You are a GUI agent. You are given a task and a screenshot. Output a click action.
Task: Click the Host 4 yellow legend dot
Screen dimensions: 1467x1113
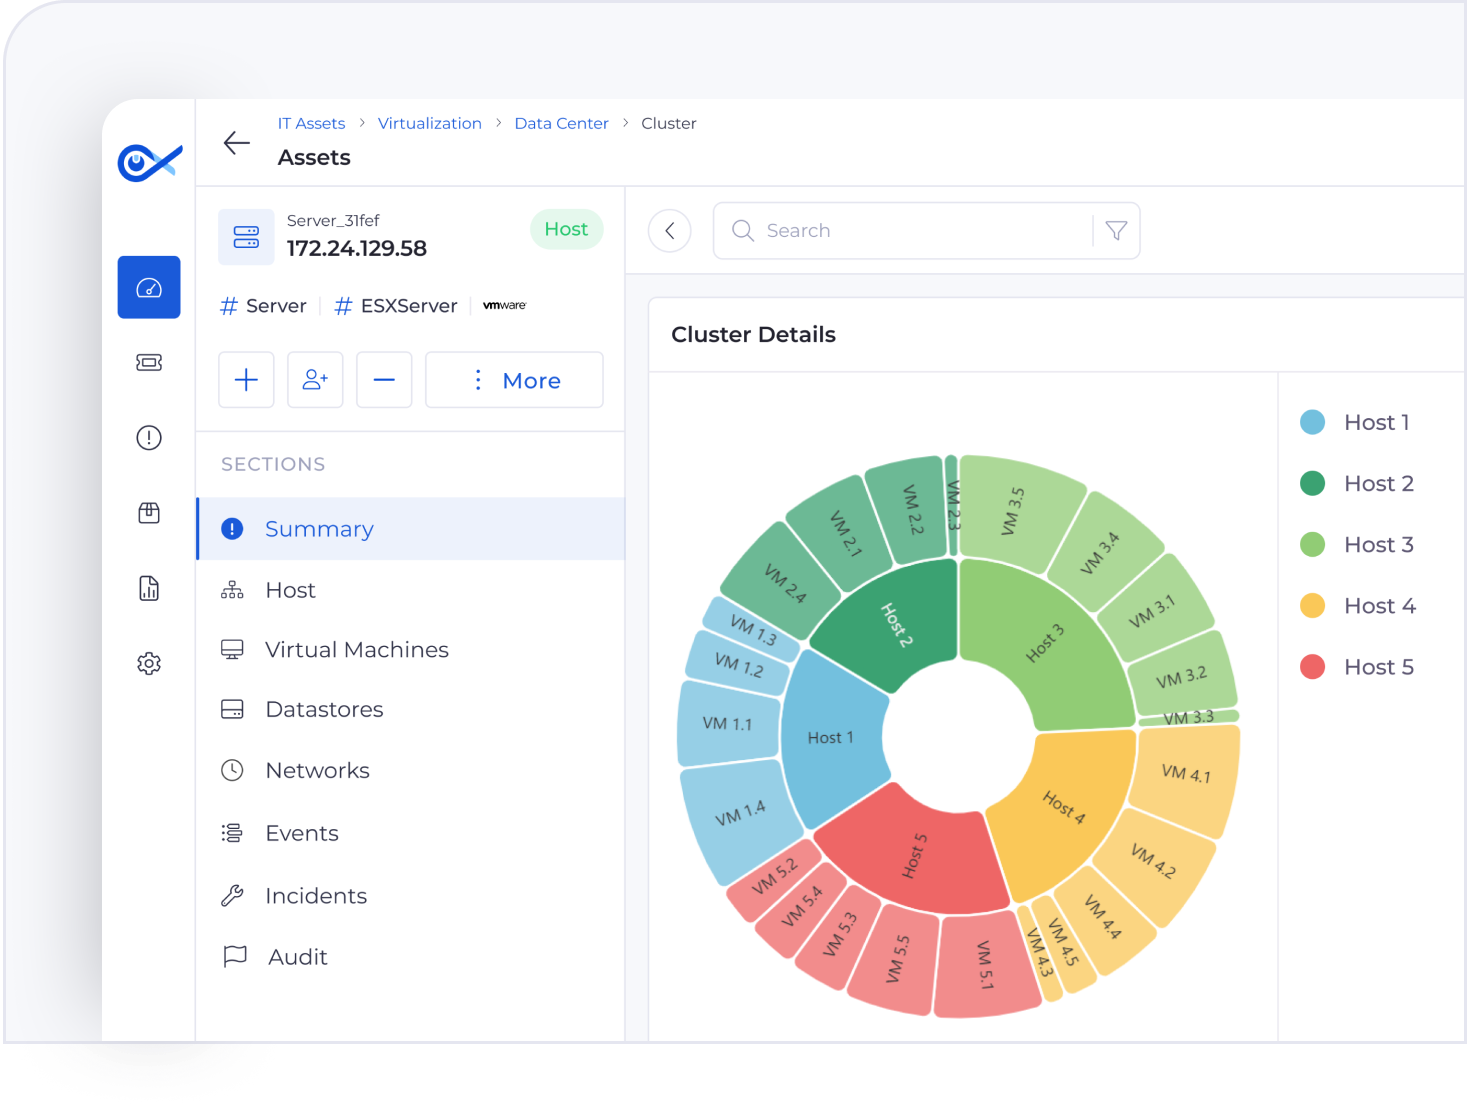tap(1313, 606)
